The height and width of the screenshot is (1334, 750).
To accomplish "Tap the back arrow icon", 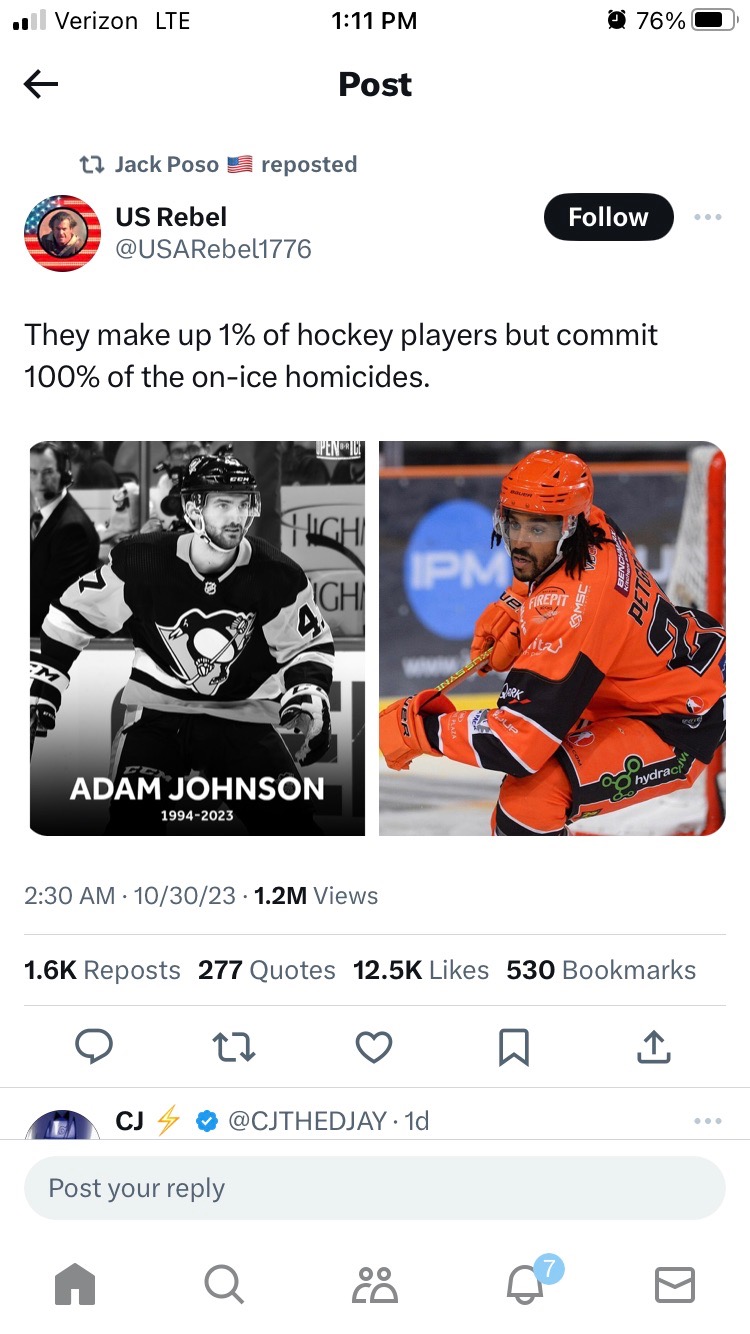I will pyautogui.click(x=41, y=85).
